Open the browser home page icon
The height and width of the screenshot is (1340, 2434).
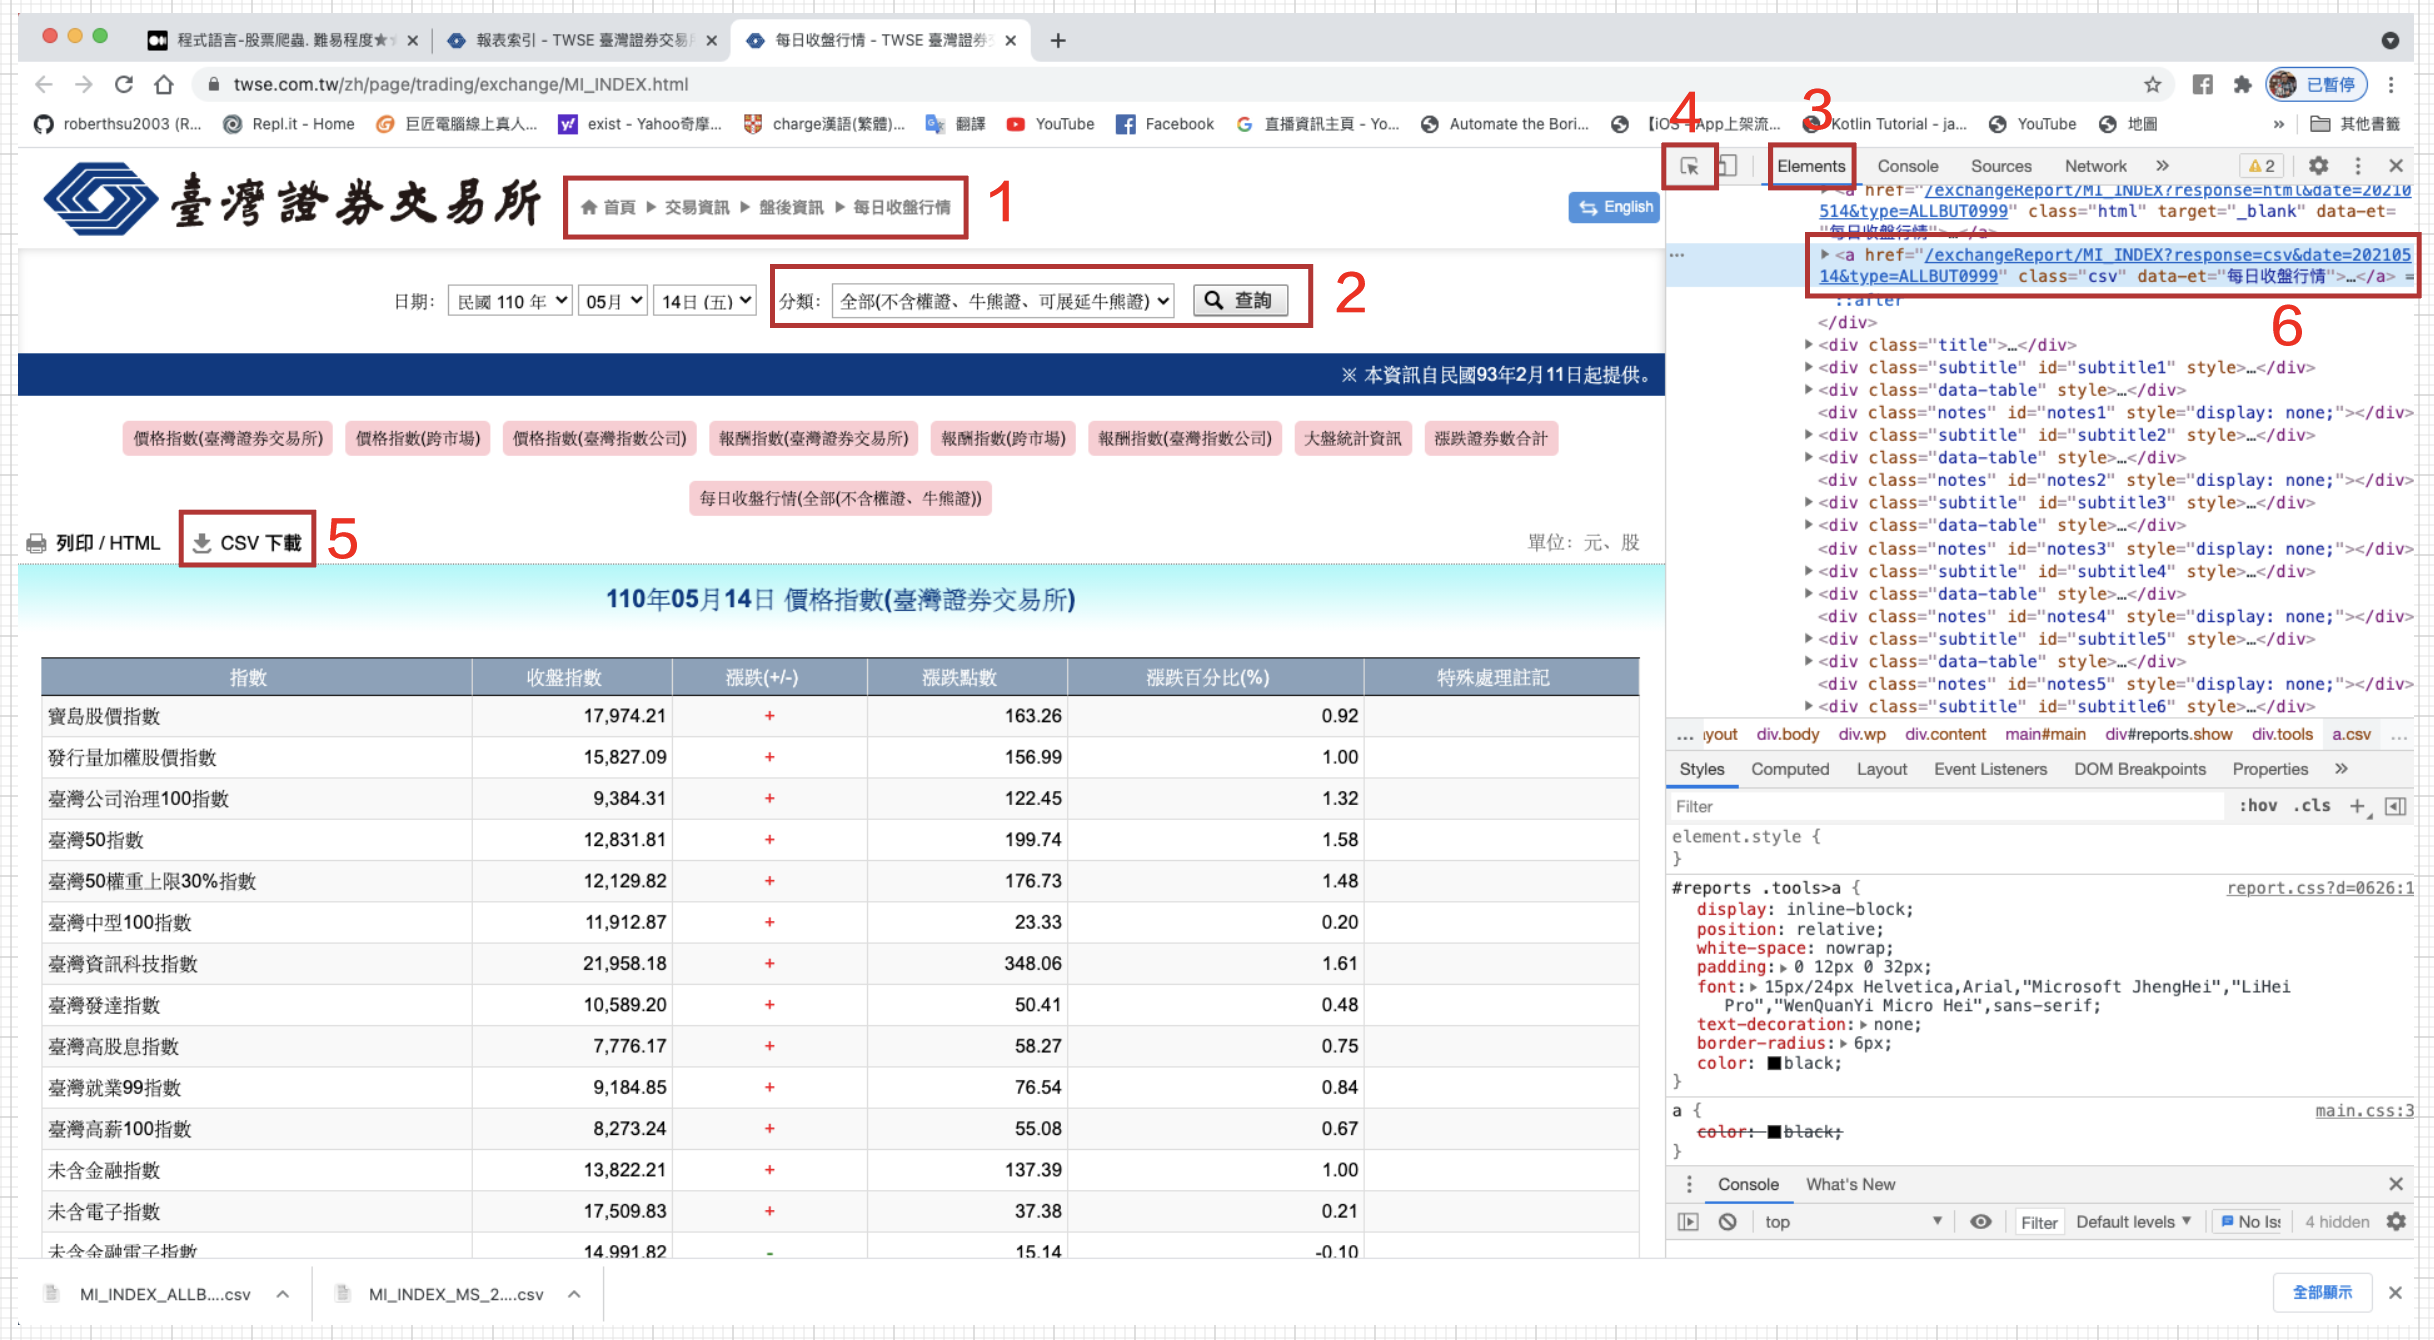(x=164, y=85)
